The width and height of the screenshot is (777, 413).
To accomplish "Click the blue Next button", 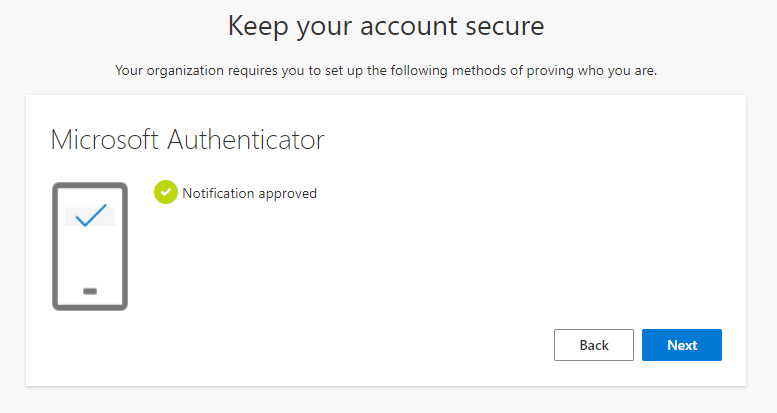I will point(682,345).
